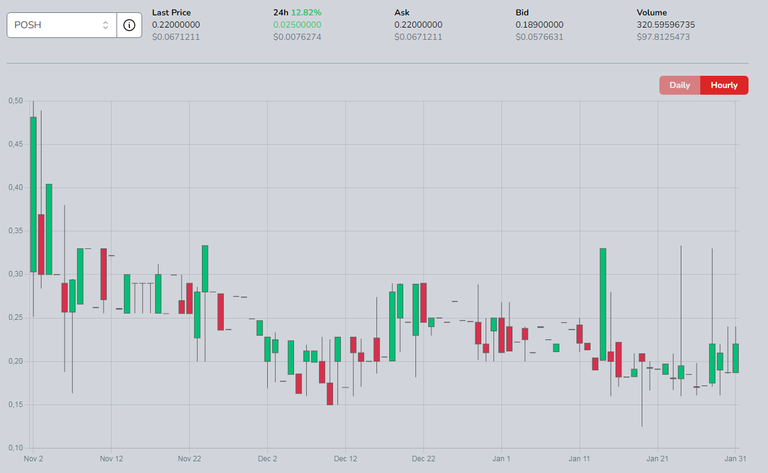
Task: Click the Nov 12 date label
Action: (x=111, y=459)
